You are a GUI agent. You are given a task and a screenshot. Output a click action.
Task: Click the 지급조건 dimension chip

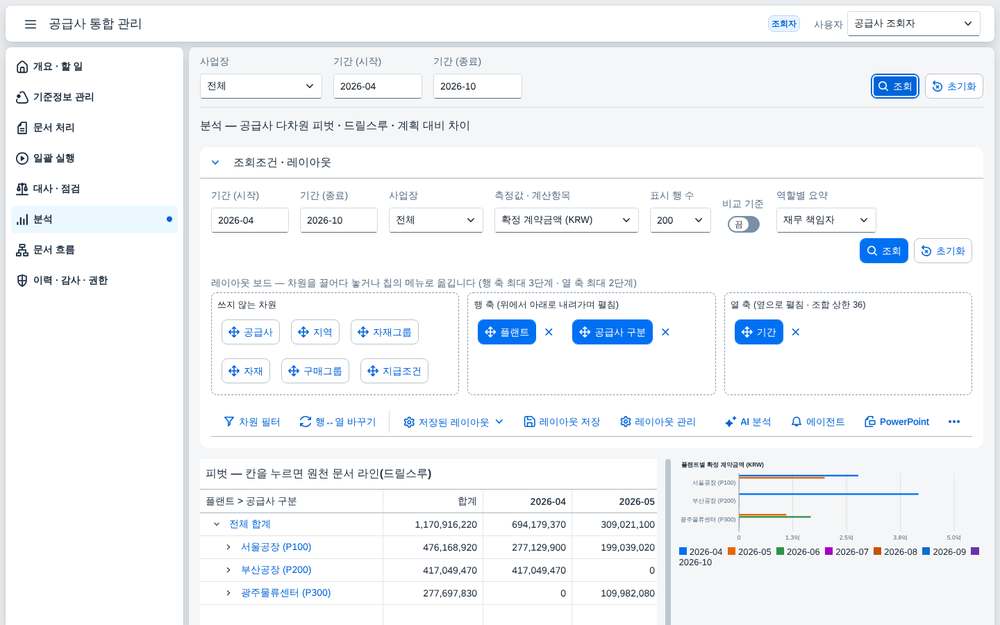tap(394, 371)
